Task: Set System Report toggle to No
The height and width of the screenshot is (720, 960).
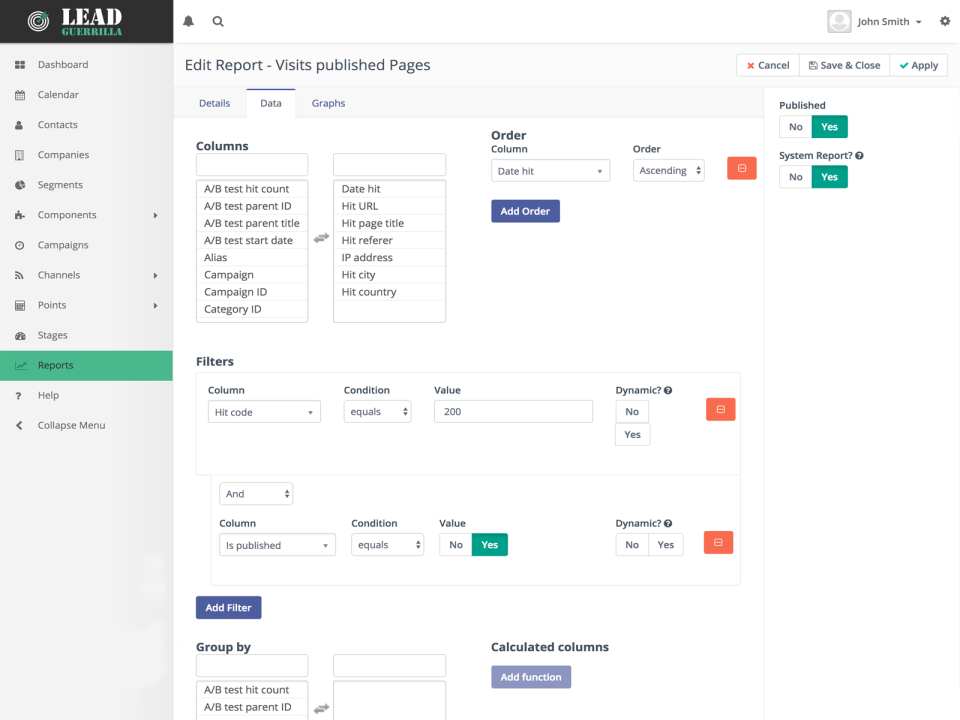Action: click(x=795, y=177)
